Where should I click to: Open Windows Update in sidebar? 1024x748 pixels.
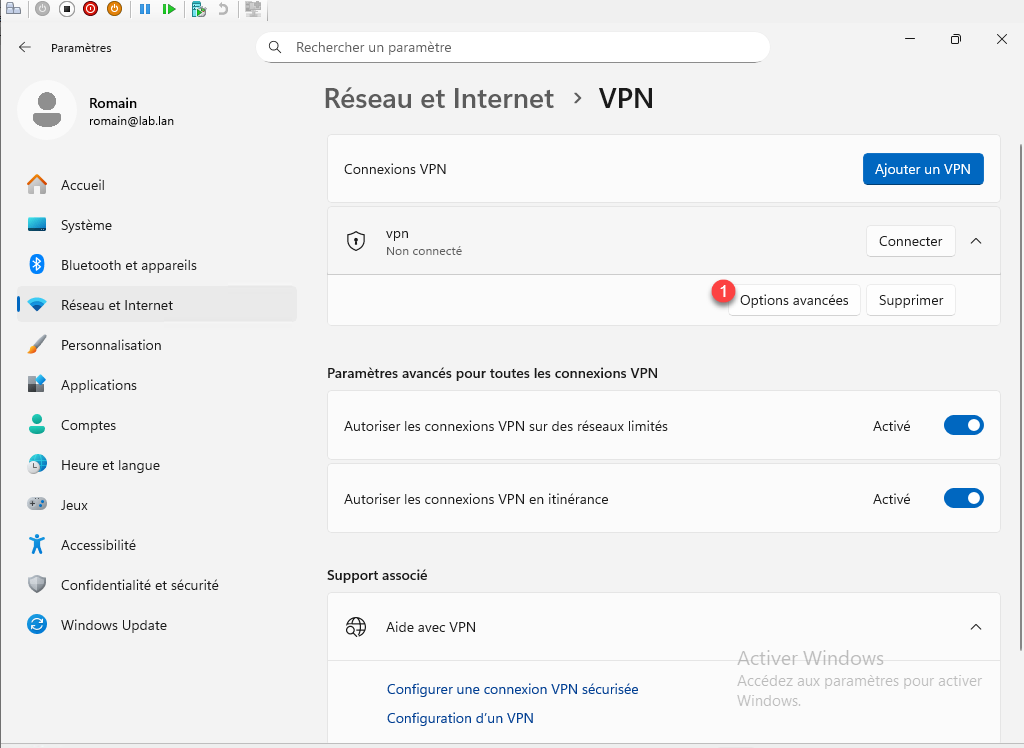(113, 625)
